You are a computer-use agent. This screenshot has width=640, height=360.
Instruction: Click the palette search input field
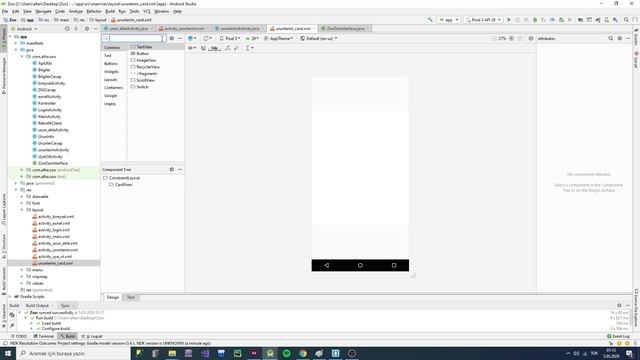tap(133, 38)
